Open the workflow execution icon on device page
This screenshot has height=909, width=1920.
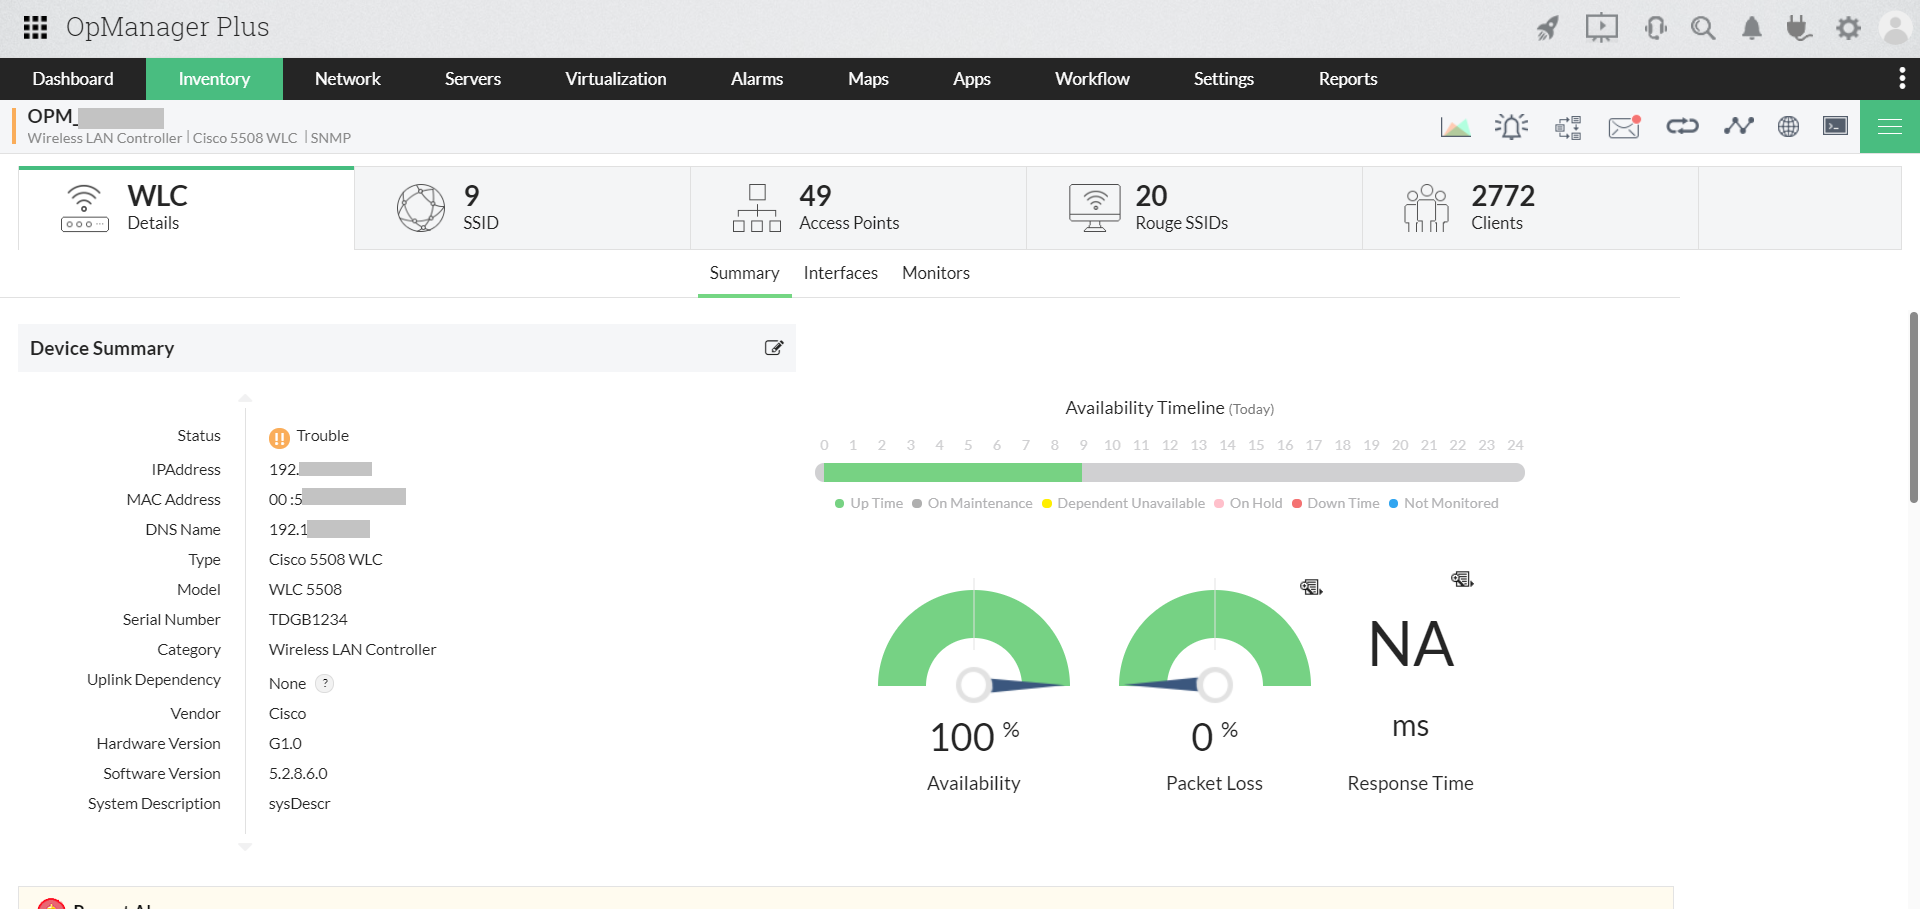click(1567, 126)
